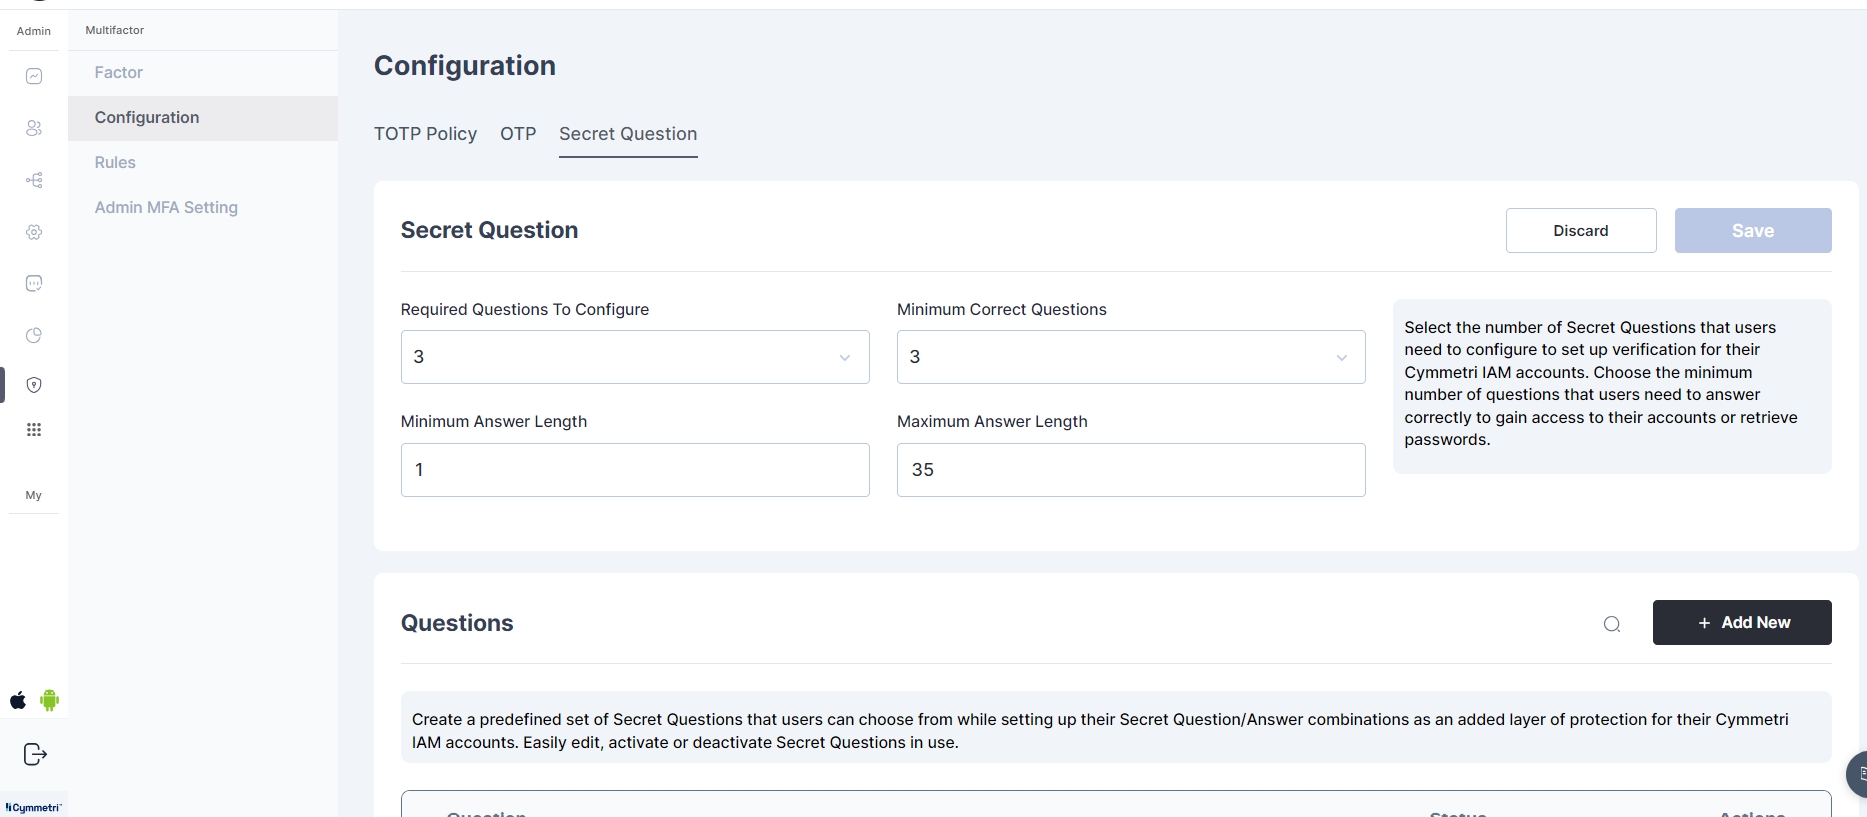The height and width of the screenshot is (817, 1867).
Task: Click the hierarchy tree sidebar icon
Action: (x=34, y=180)
